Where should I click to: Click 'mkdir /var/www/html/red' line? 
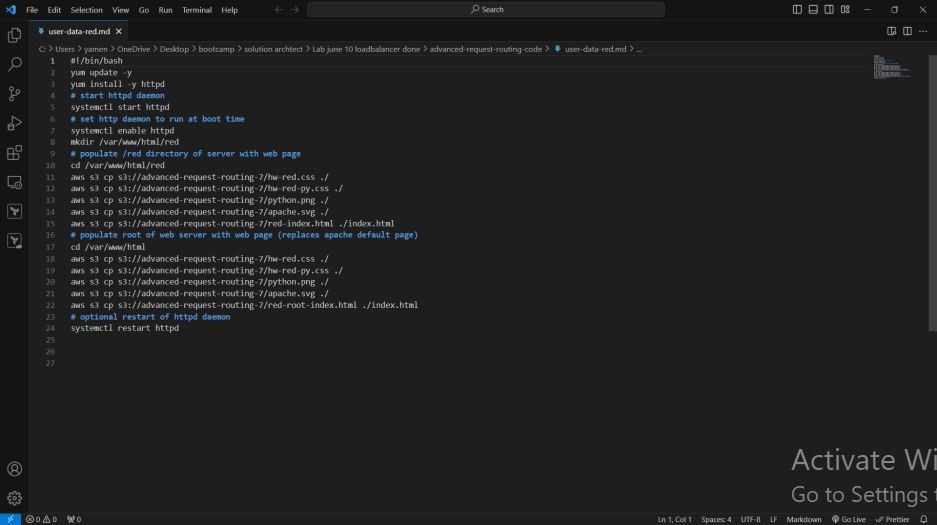point(124,142)
